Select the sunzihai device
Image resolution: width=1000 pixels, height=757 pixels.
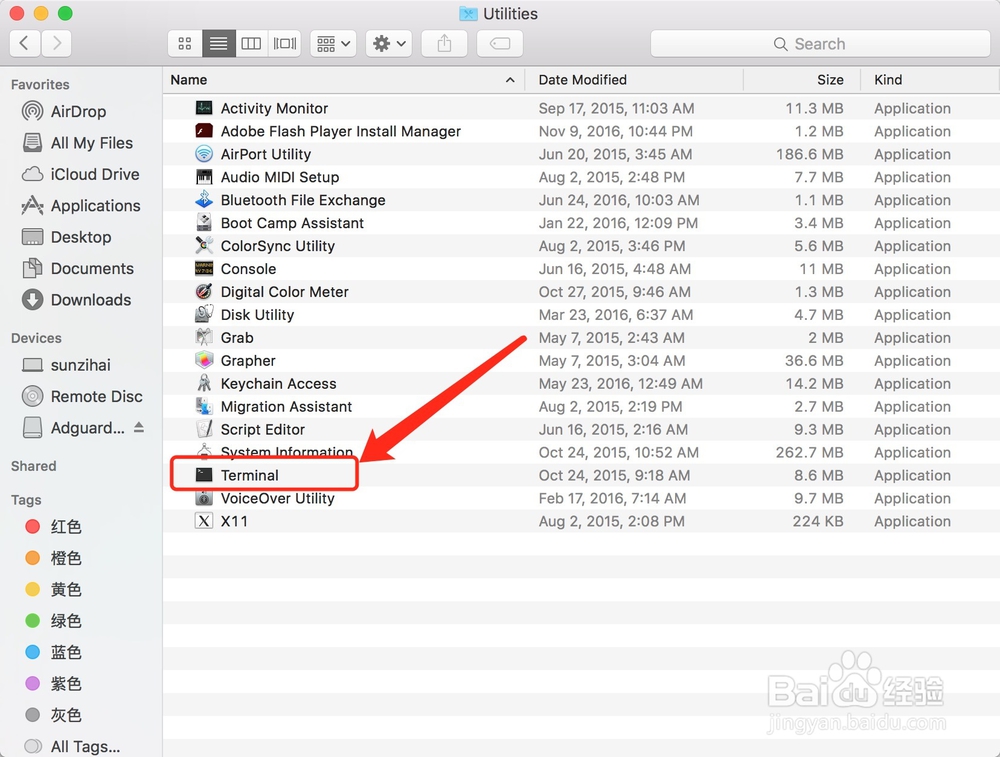[x=80, y=365]
